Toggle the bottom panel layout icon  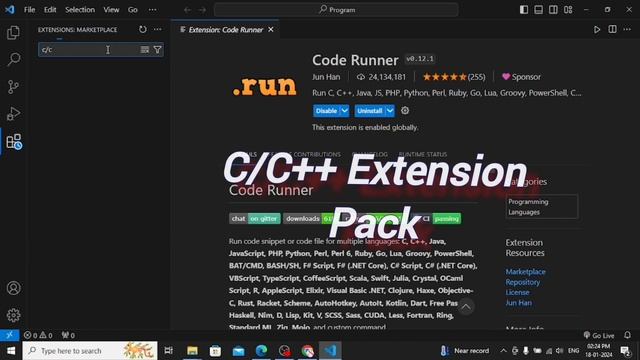tap(538, 9)
